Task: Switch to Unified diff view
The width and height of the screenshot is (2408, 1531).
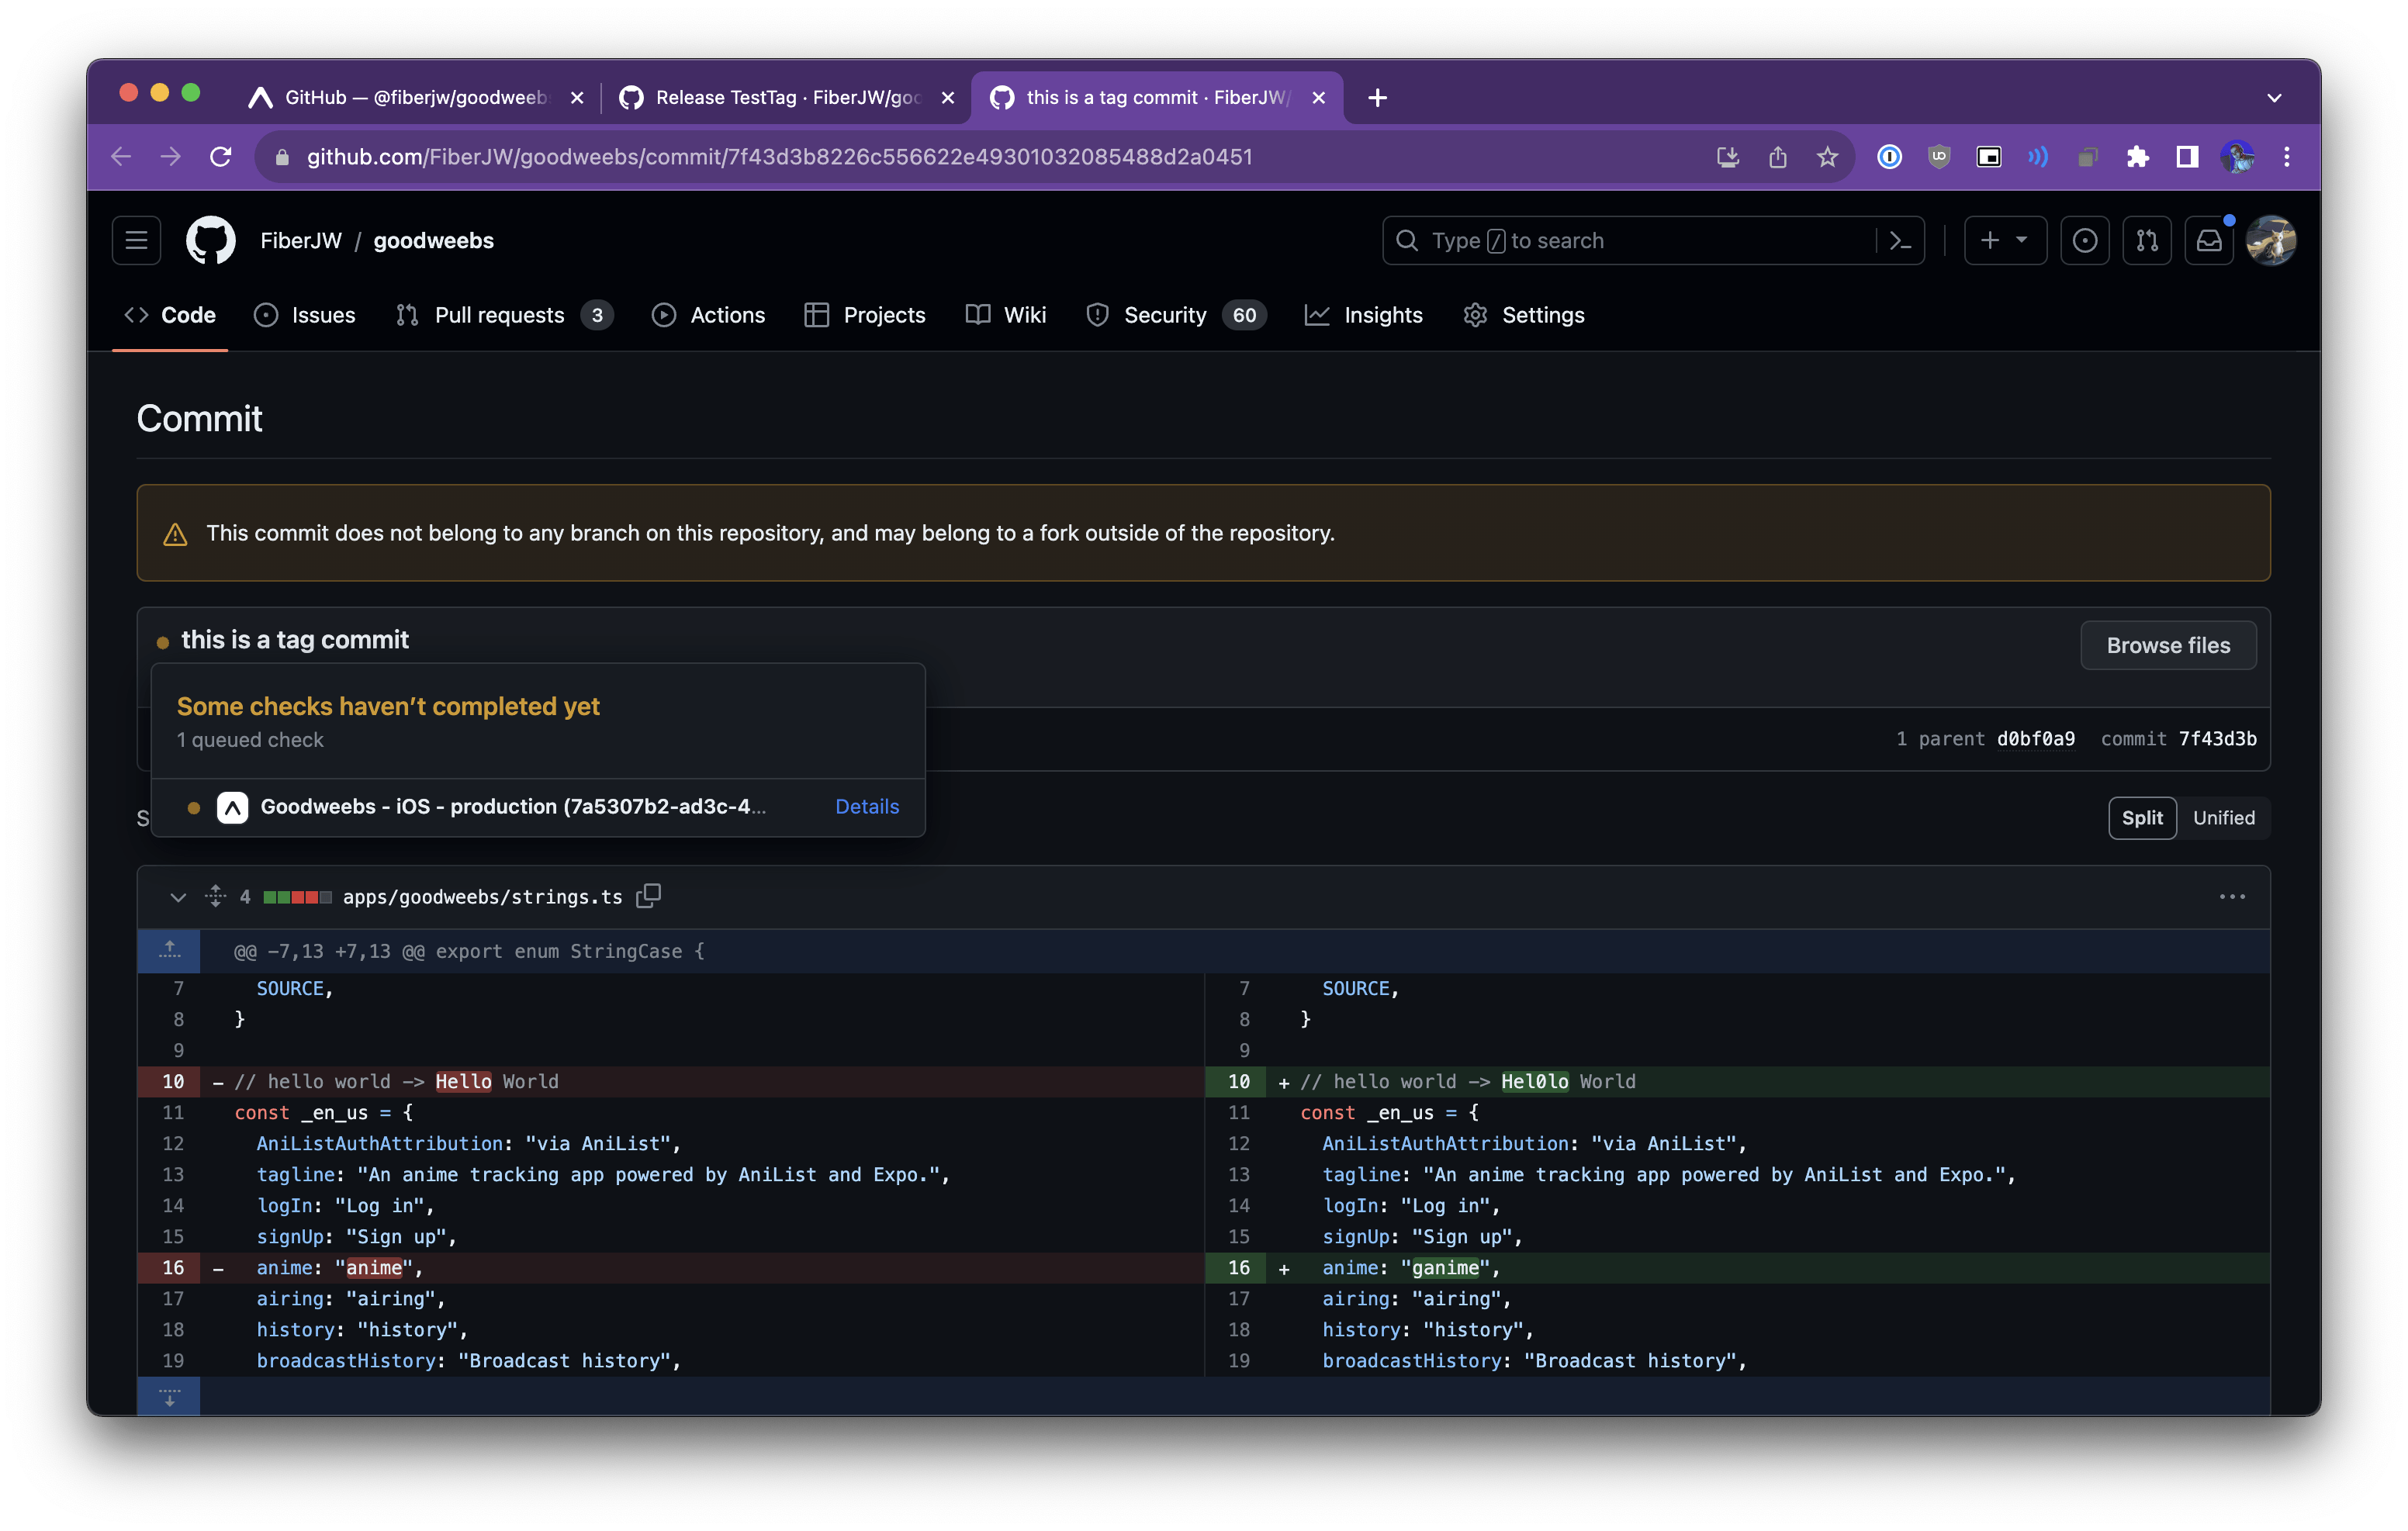Action: [2224, 817]
